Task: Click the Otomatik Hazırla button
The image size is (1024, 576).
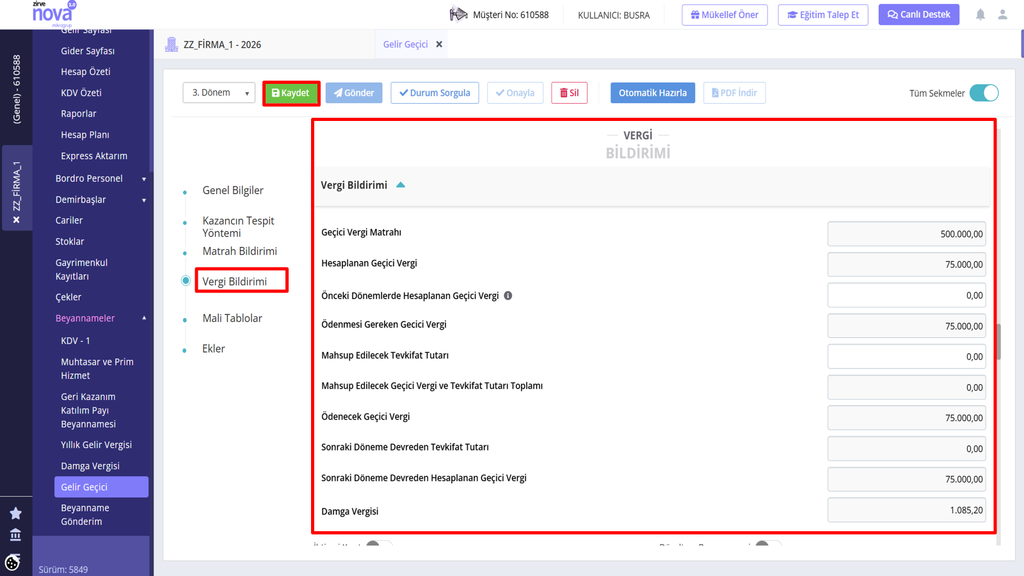Action: [x=652, y=93]
